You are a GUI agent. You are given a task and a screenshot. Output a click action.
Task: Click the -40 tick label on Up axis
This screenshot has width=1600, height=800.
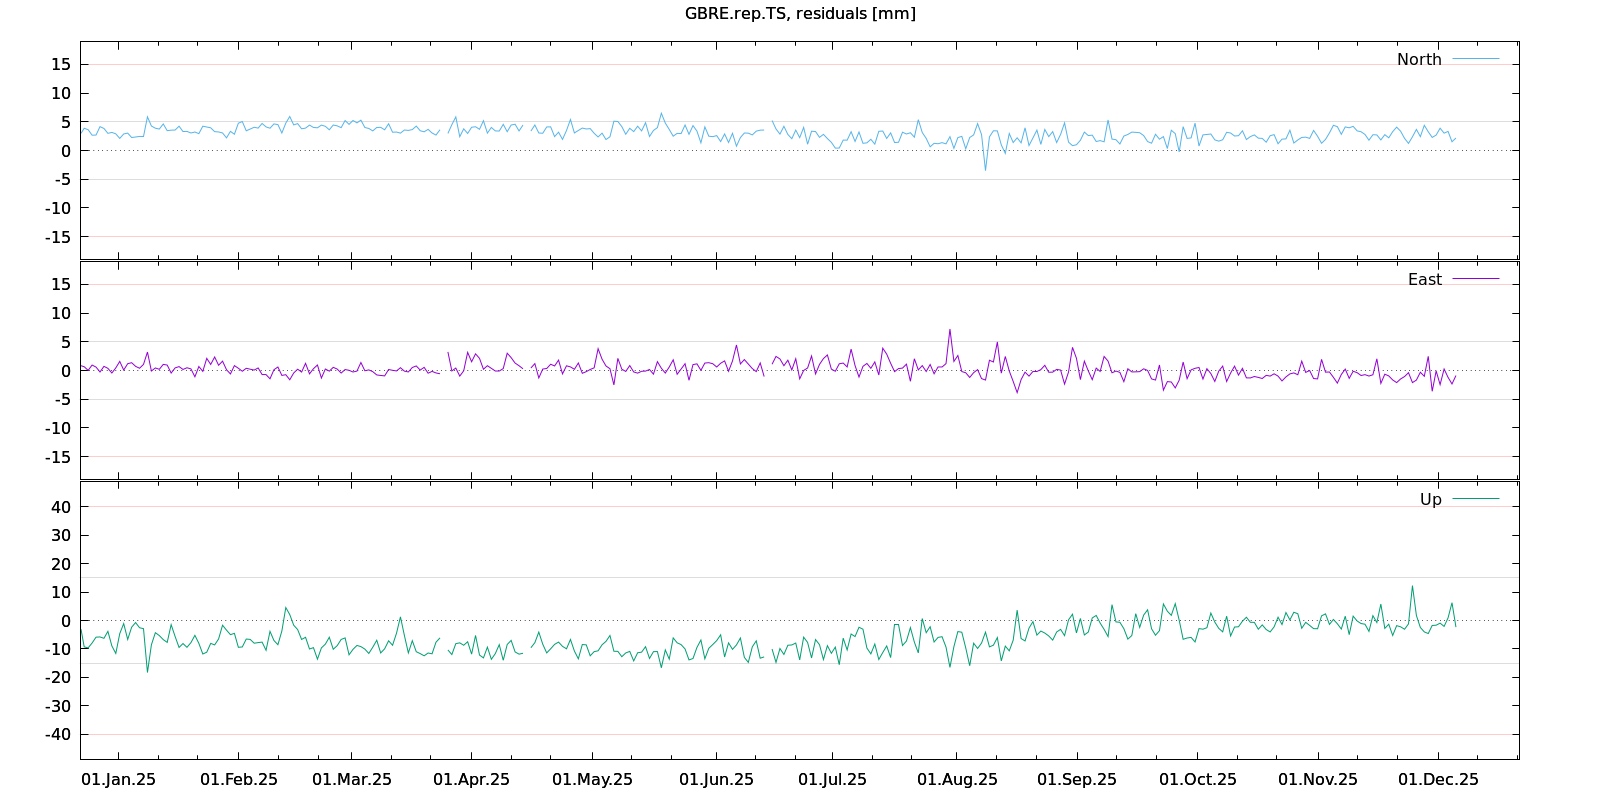click(x=57, y=734)
